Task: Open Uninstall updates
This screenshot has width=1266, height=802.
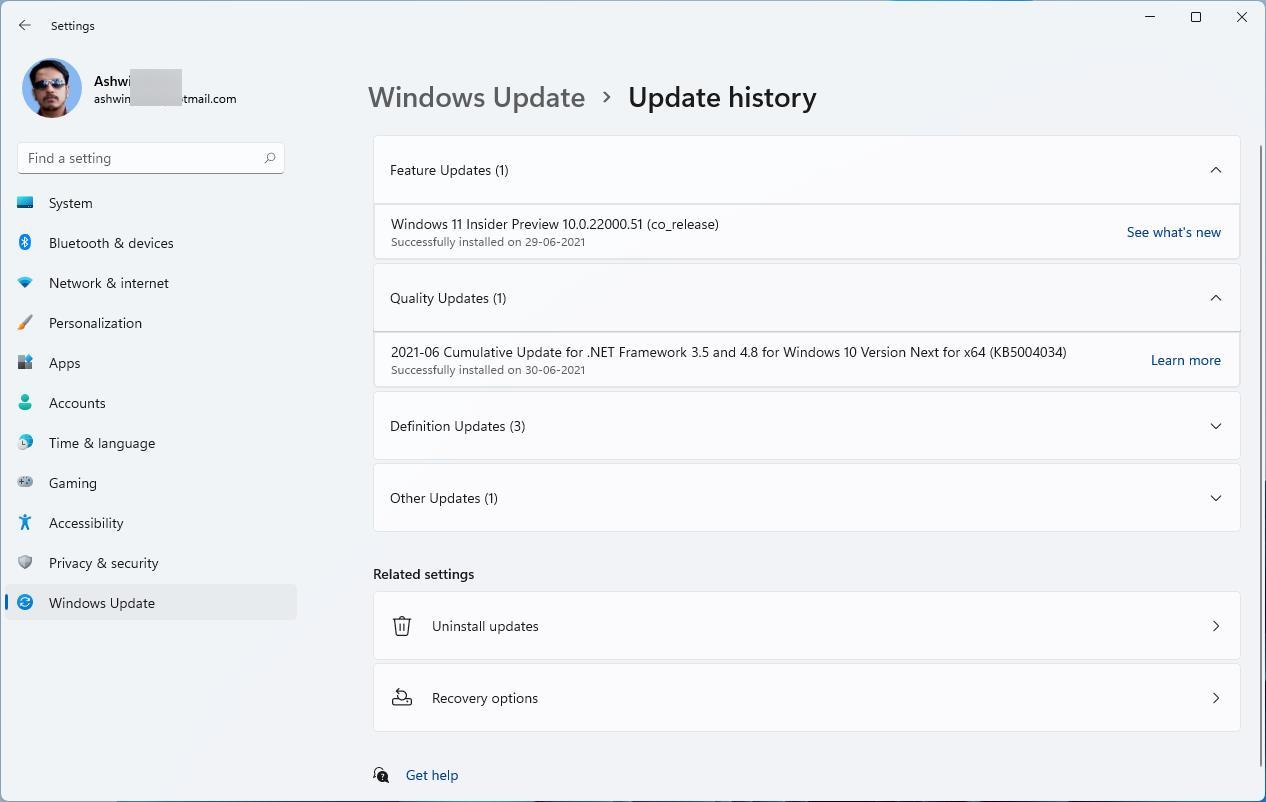Action: point(806,626)
